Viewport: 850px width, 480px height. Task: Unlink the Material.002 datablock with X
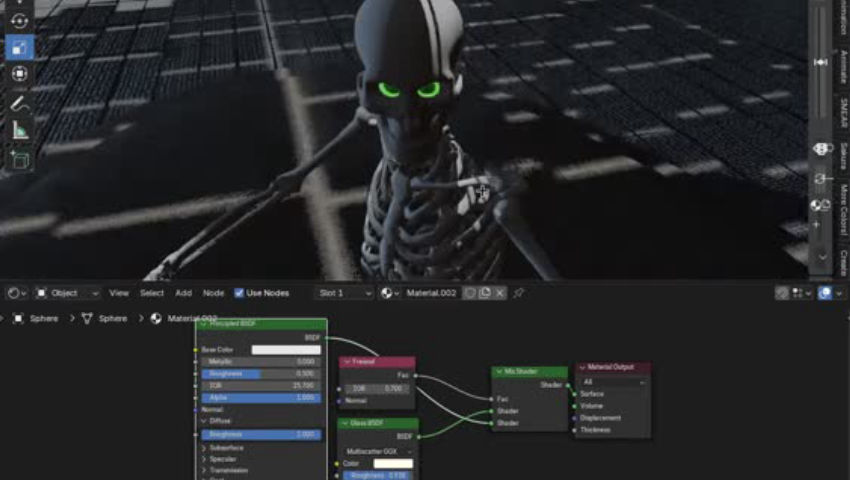(500, 293)
